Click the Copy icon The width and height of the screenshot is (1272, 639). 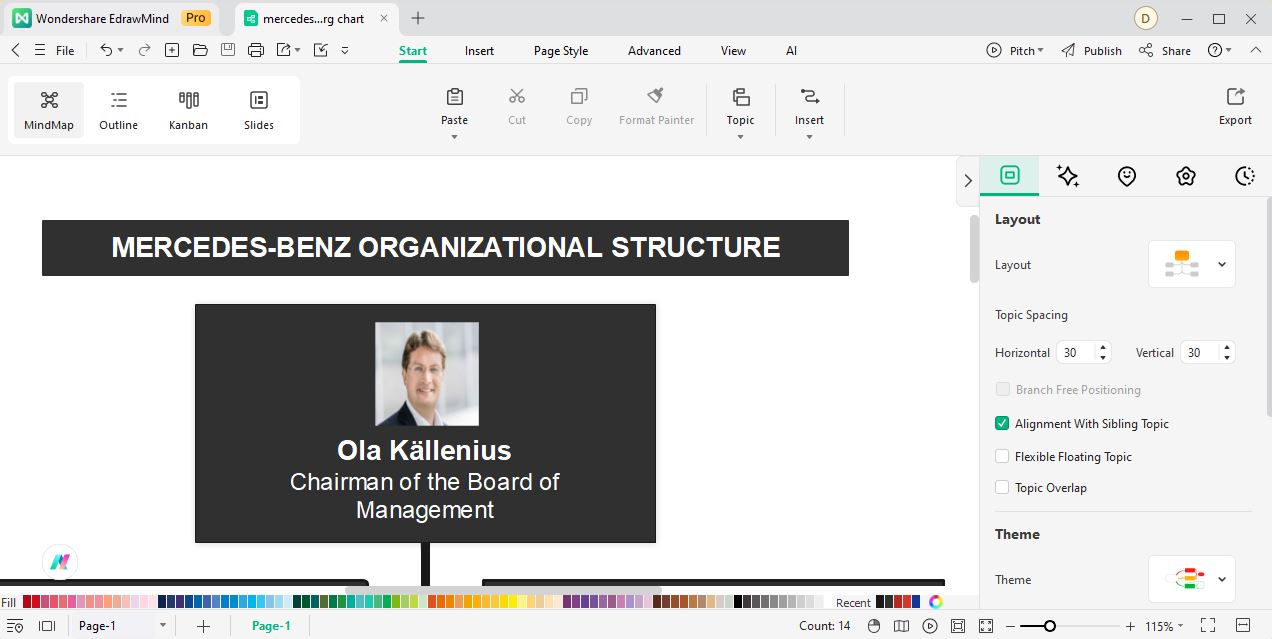[x=579, y=97]
